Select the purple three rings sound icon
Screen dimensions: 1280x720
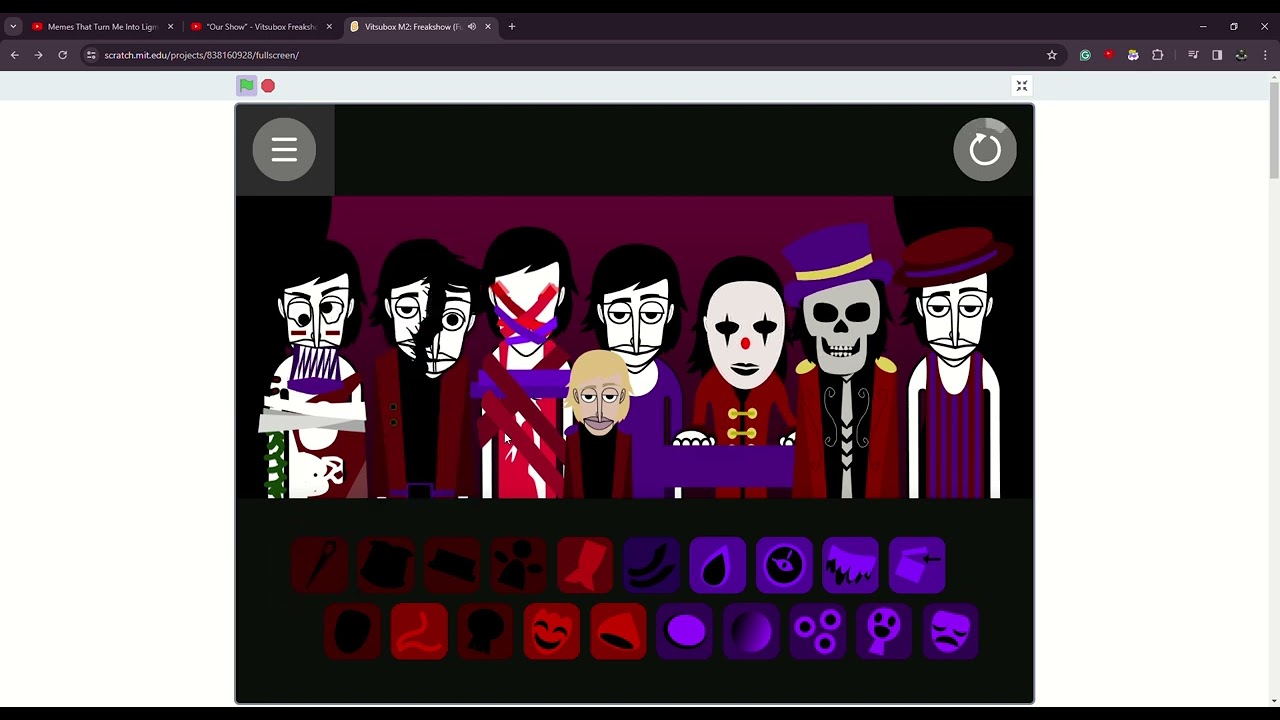pos(817,632)
